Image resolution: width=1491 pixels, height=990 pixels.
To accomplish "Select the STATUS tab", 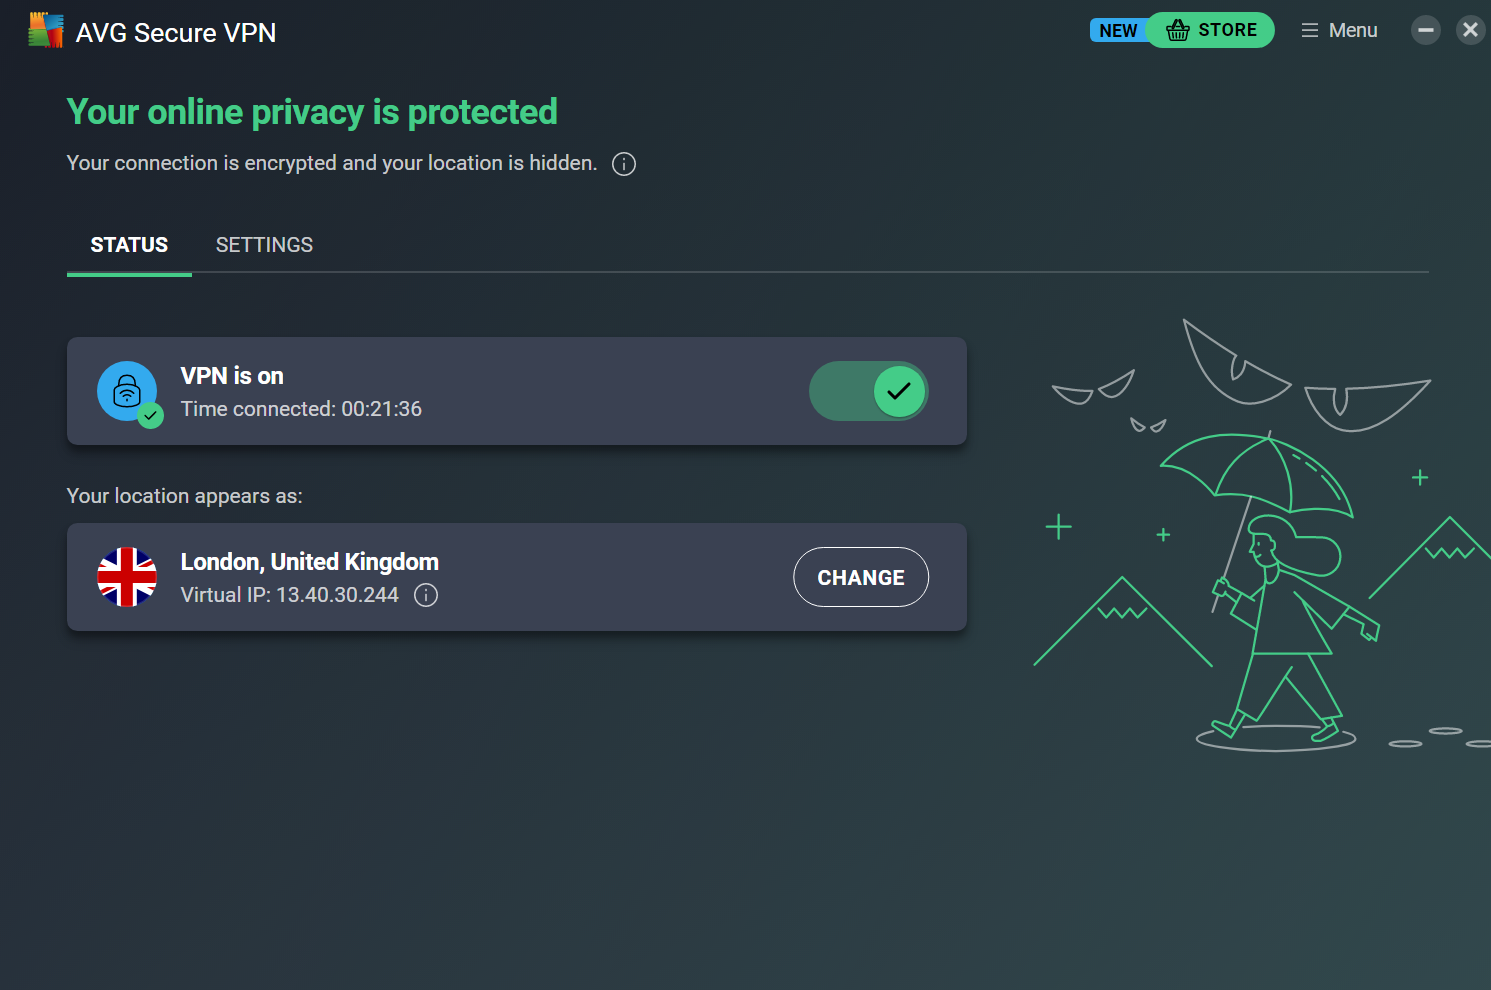I will (x=128, y=244).
